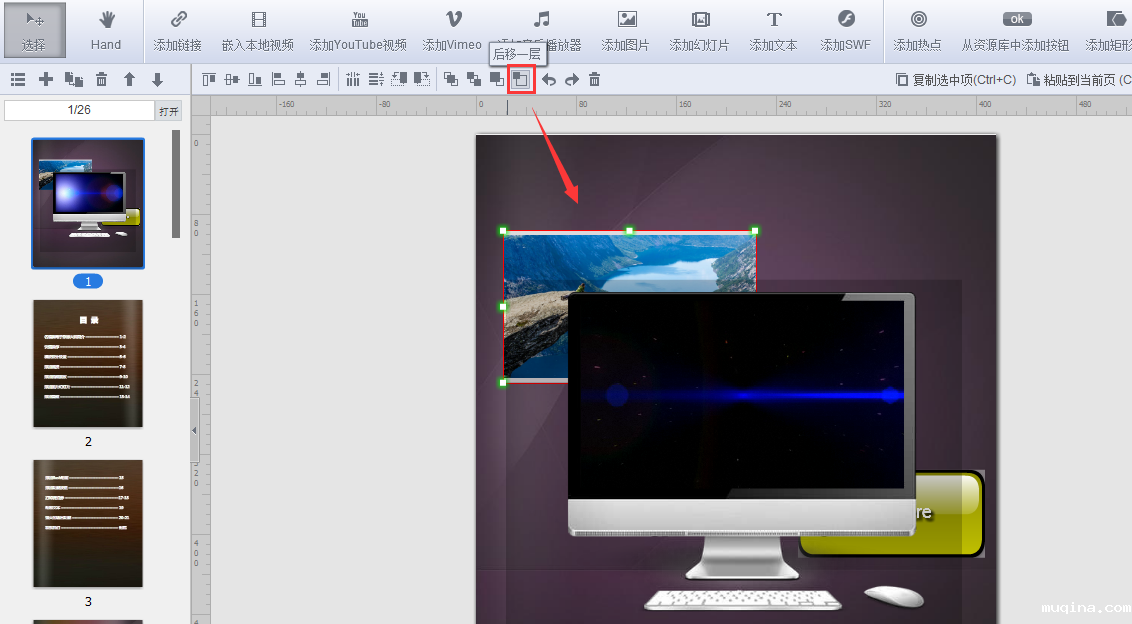The image size is (1132, 624).
Task: Click the 添加链接 (add link) tool
Action: tap(177, 30)
